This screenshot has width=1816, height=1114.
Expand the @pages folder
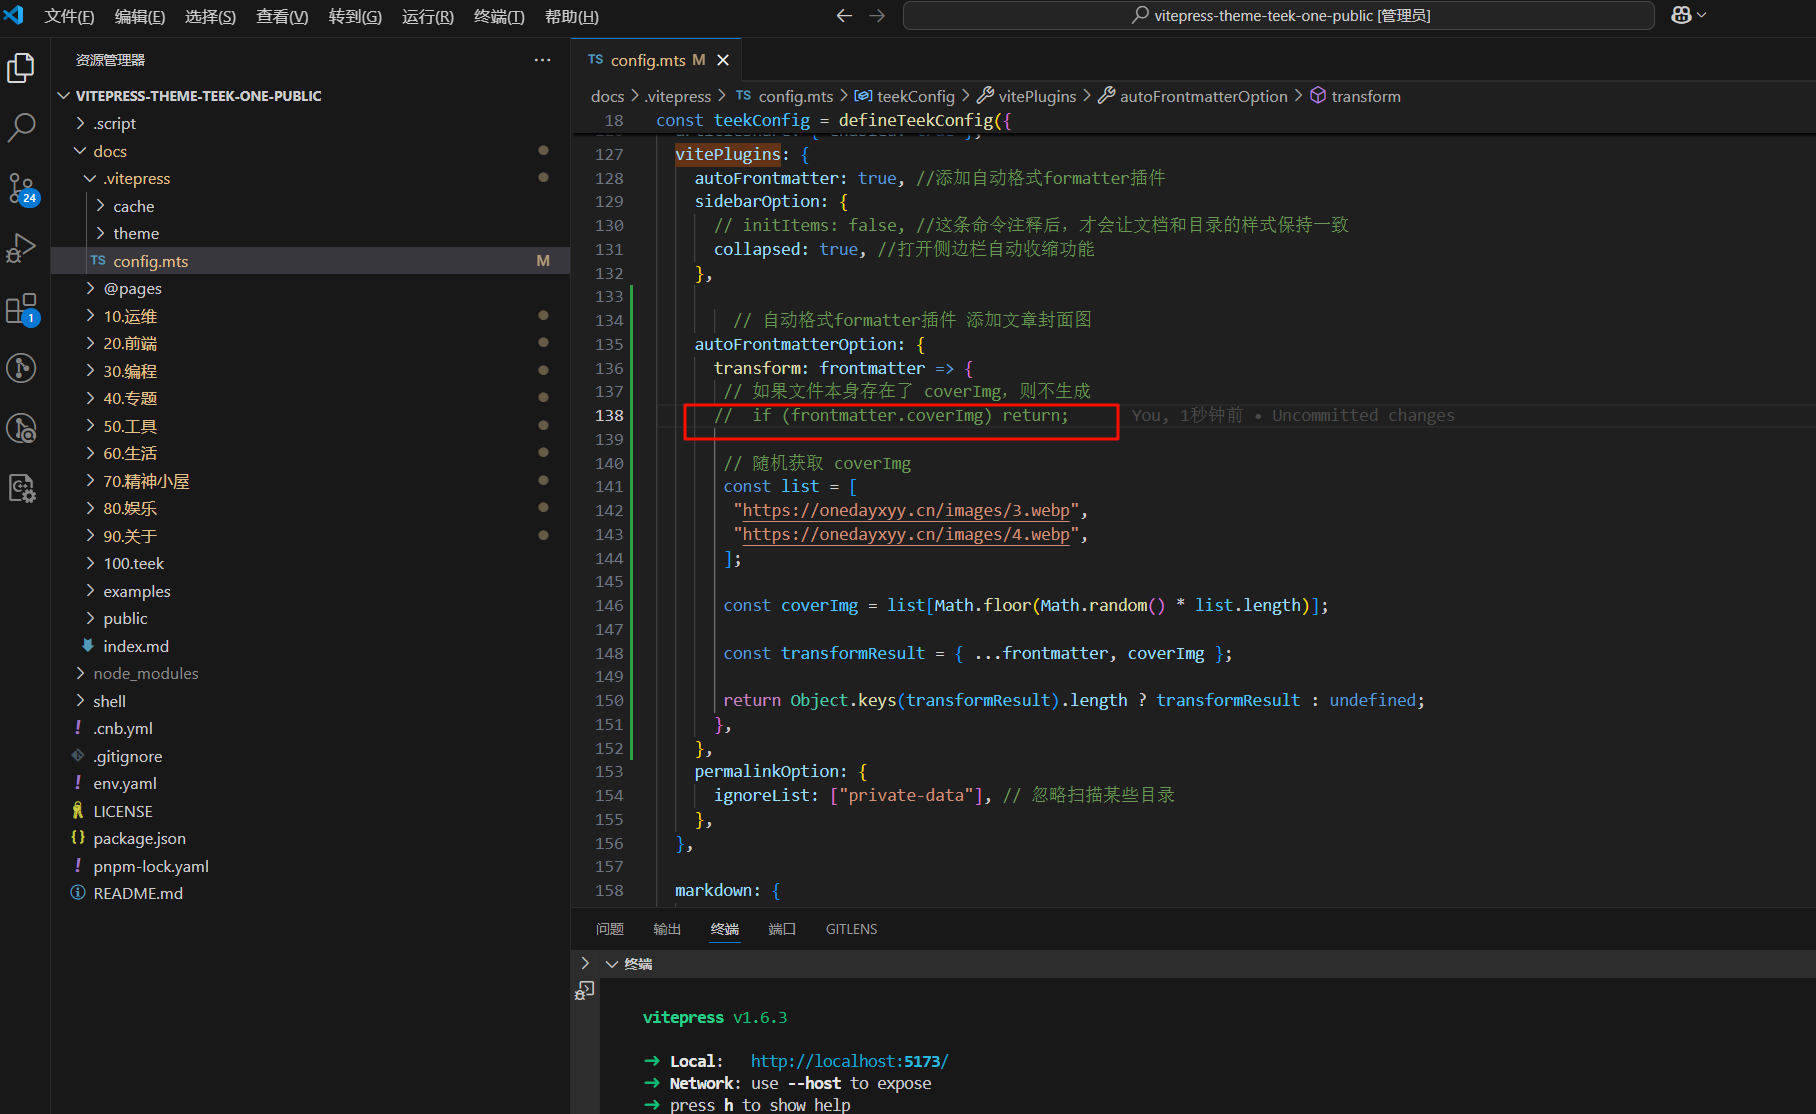tap(310, 288)
